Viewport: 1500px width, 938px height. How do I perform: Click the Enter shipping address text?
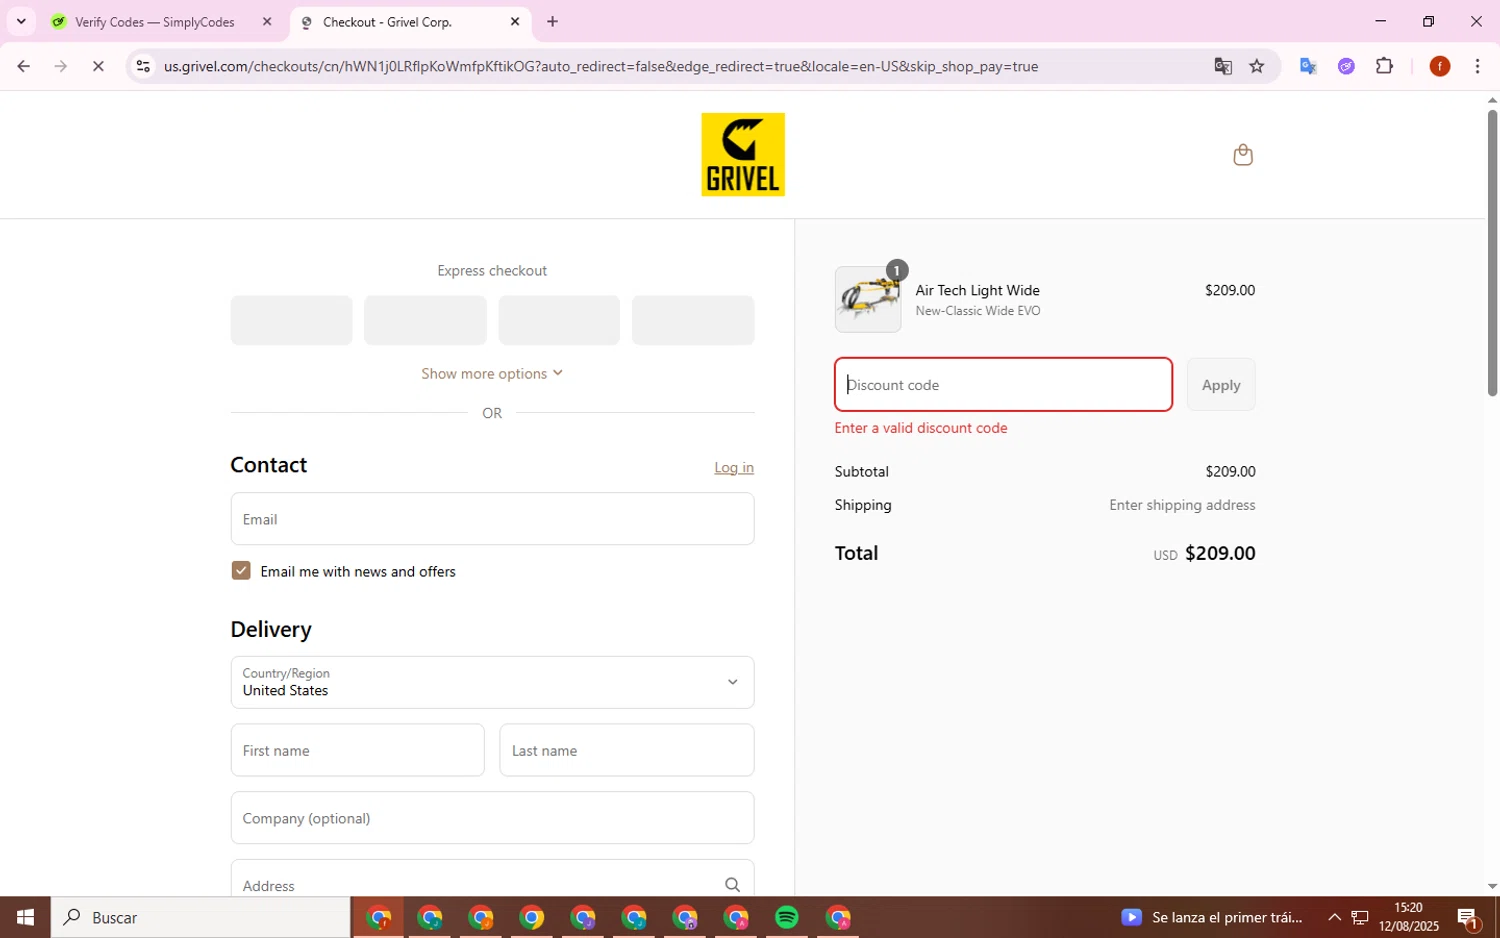(x=1182, y=505)
